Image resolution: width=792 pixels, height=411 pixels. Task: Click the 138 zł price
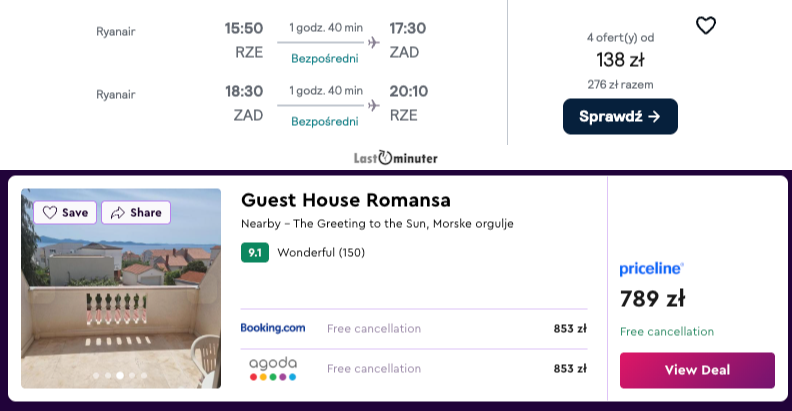tap(620, 60)
